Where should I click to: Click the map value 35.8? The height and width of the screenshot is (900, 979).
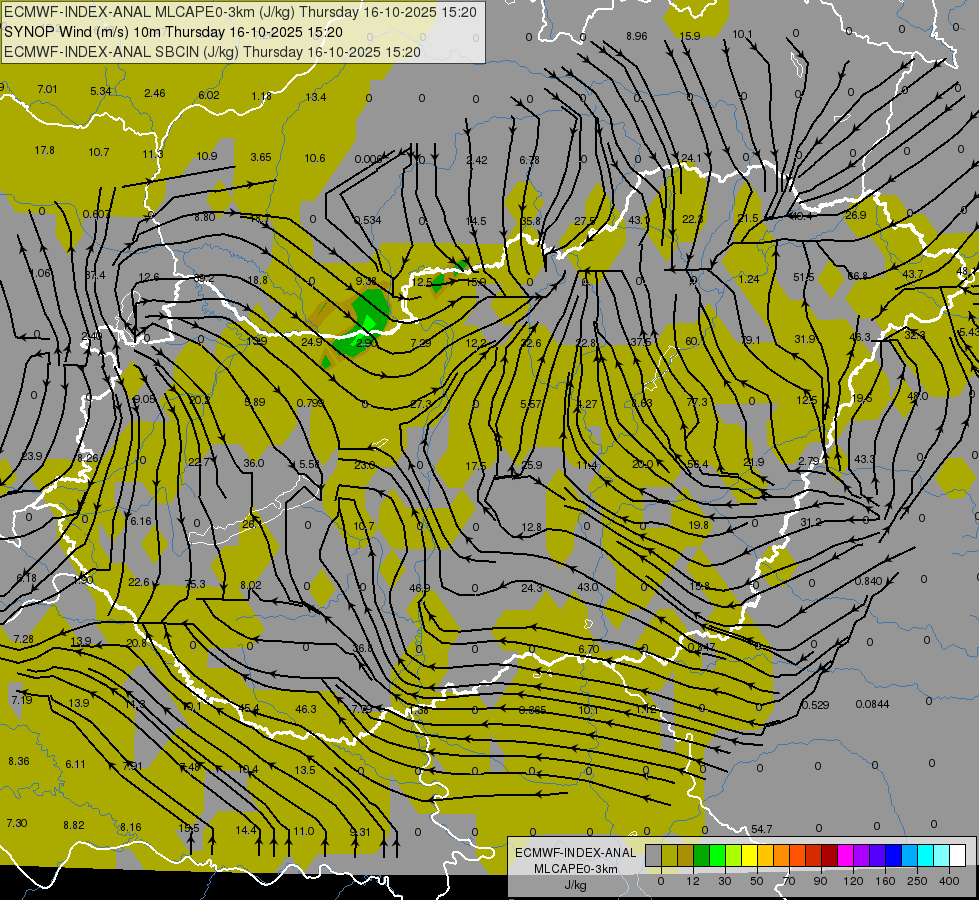[531, 221]
